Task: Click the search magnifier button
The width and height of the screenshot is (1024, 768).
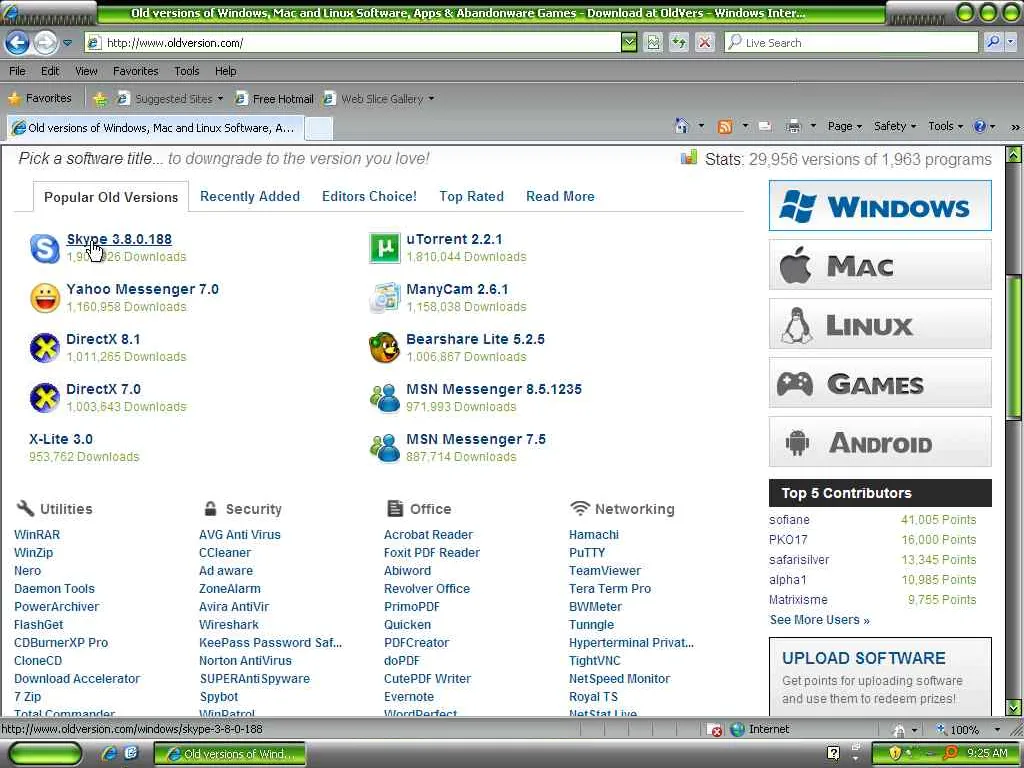Action: pos(993,42)
